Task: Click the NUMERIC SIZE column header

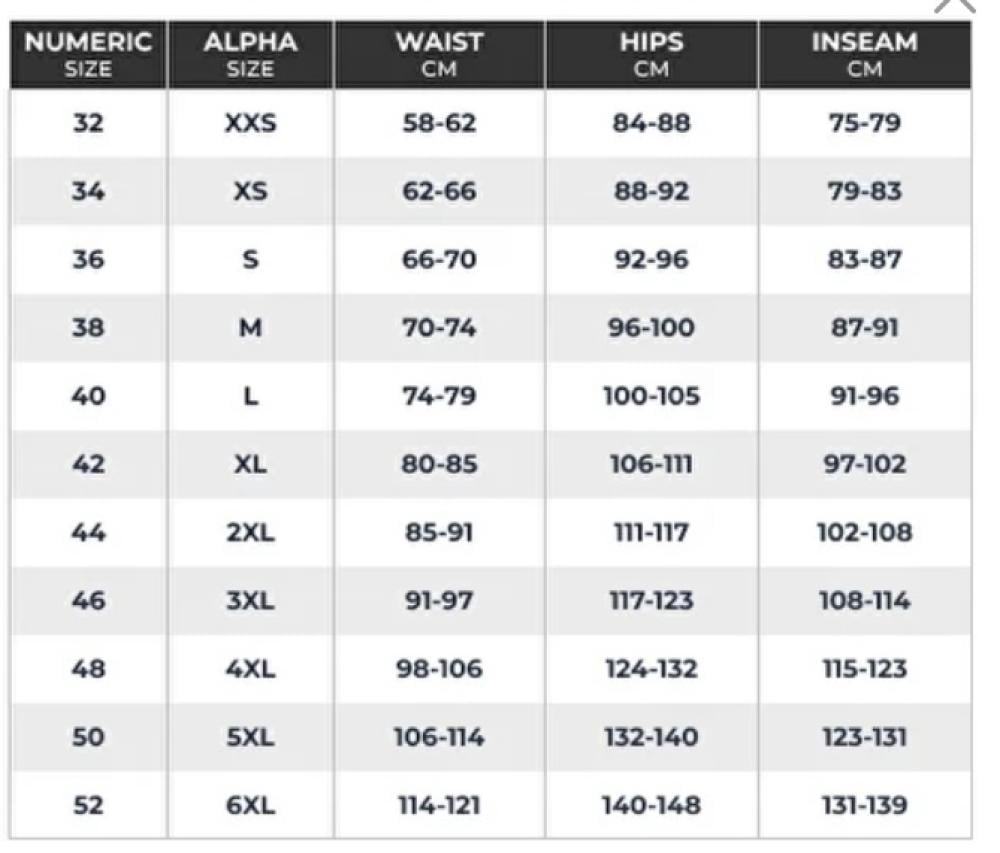Action: click(88, 55)
